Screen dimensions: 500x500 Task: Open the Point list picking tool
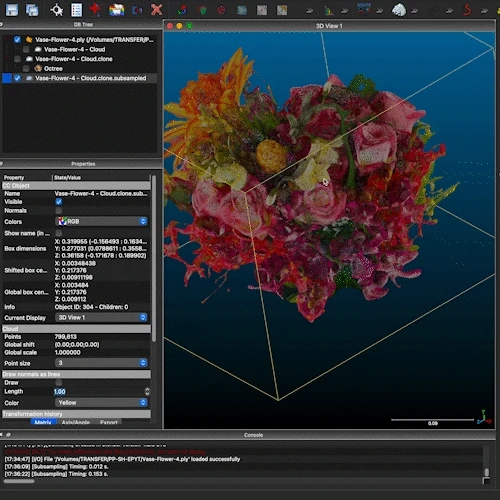(77, 10)
